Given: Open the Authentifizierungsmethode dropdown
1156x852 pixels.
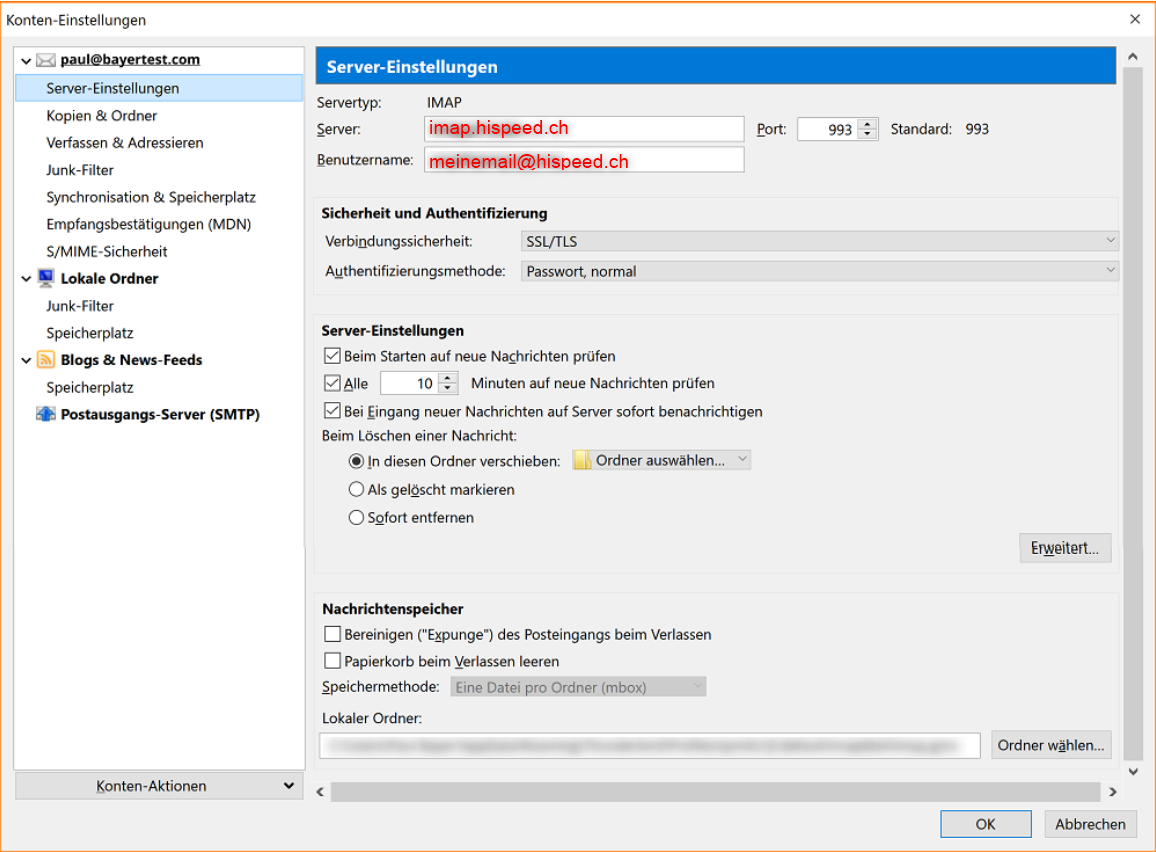Looking at the screenshot, I should coord(819,271).
